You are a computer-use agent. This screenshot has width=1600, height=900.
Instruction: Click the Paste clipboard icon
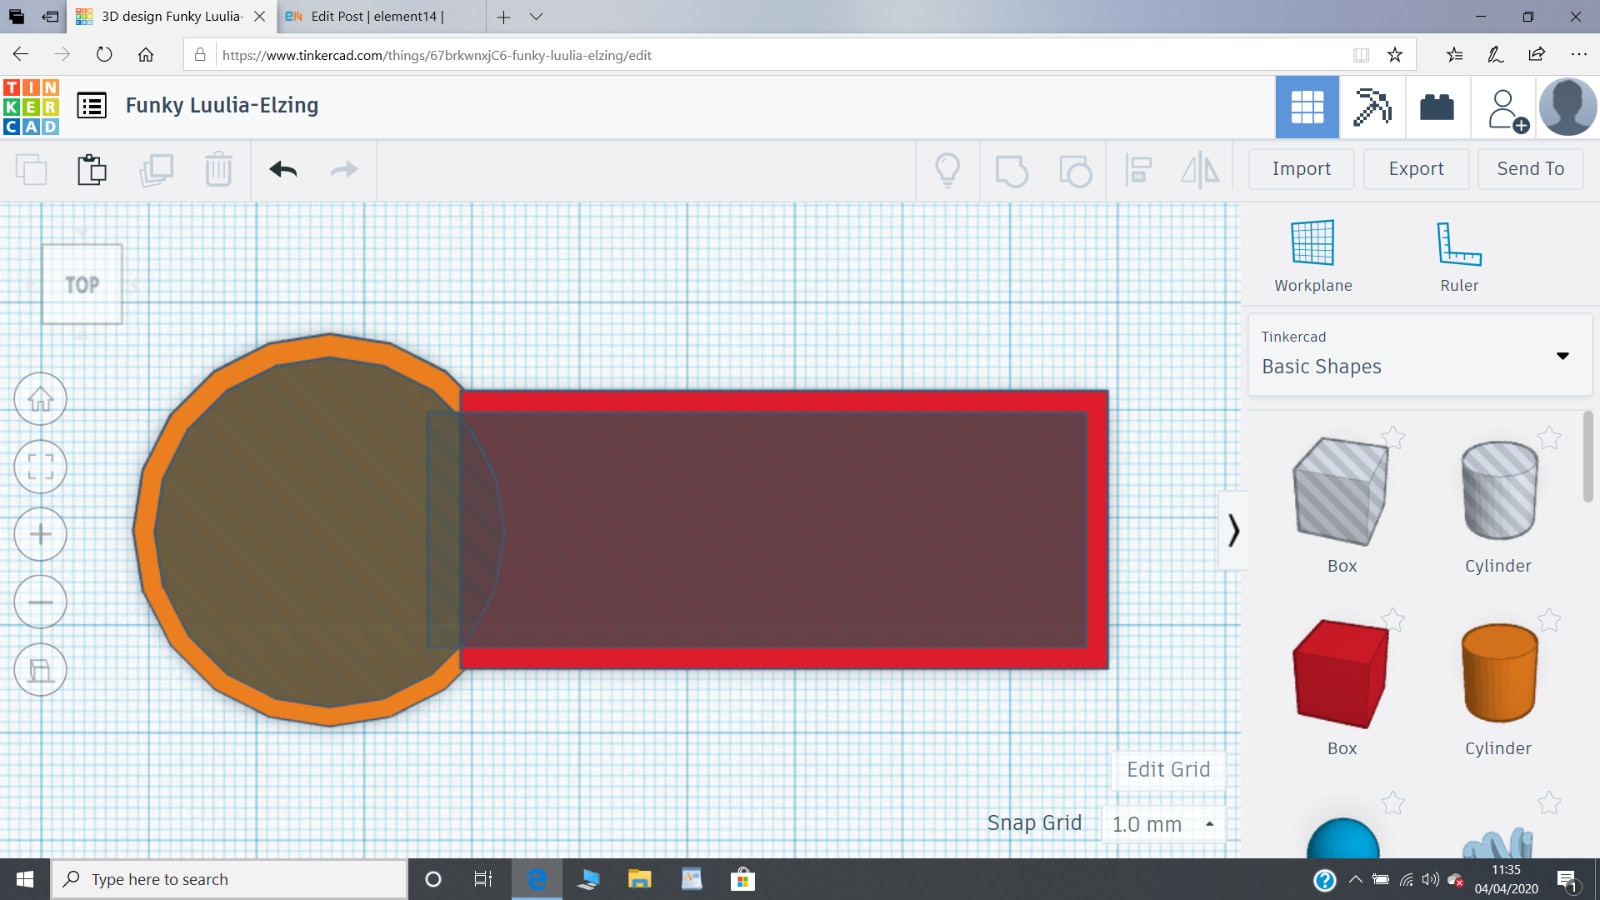(x=92, y=170)
